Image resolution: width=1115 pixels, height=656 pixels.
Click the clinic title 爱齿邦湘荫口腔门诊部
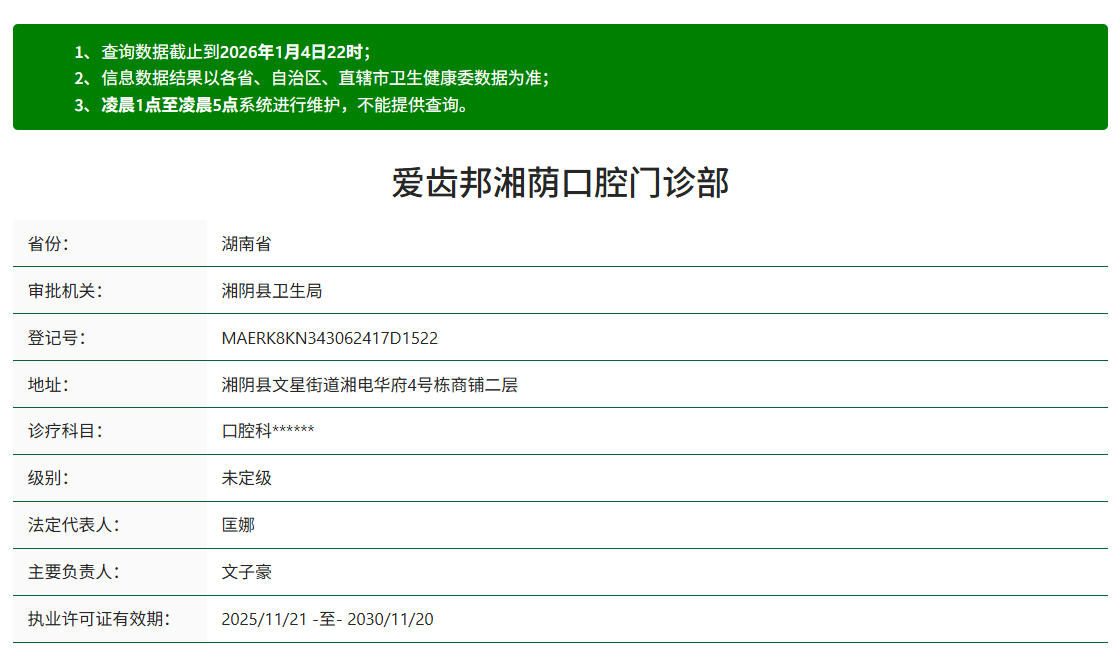click(560, 183)
